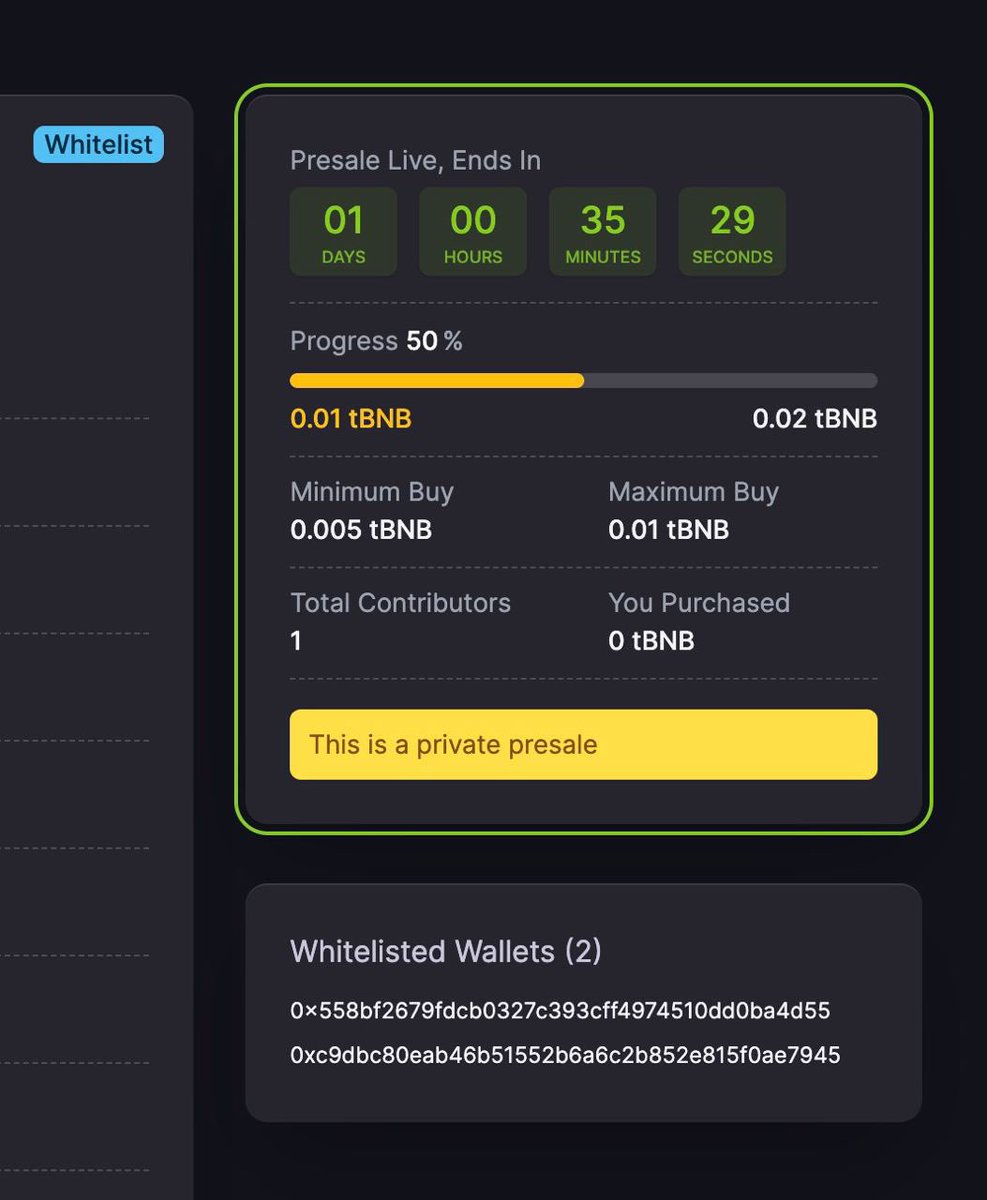Select the Minimum Buy value 0.005 tBNB
Image resolution: width=987 pixels, height=1200 pixels.
362,530
